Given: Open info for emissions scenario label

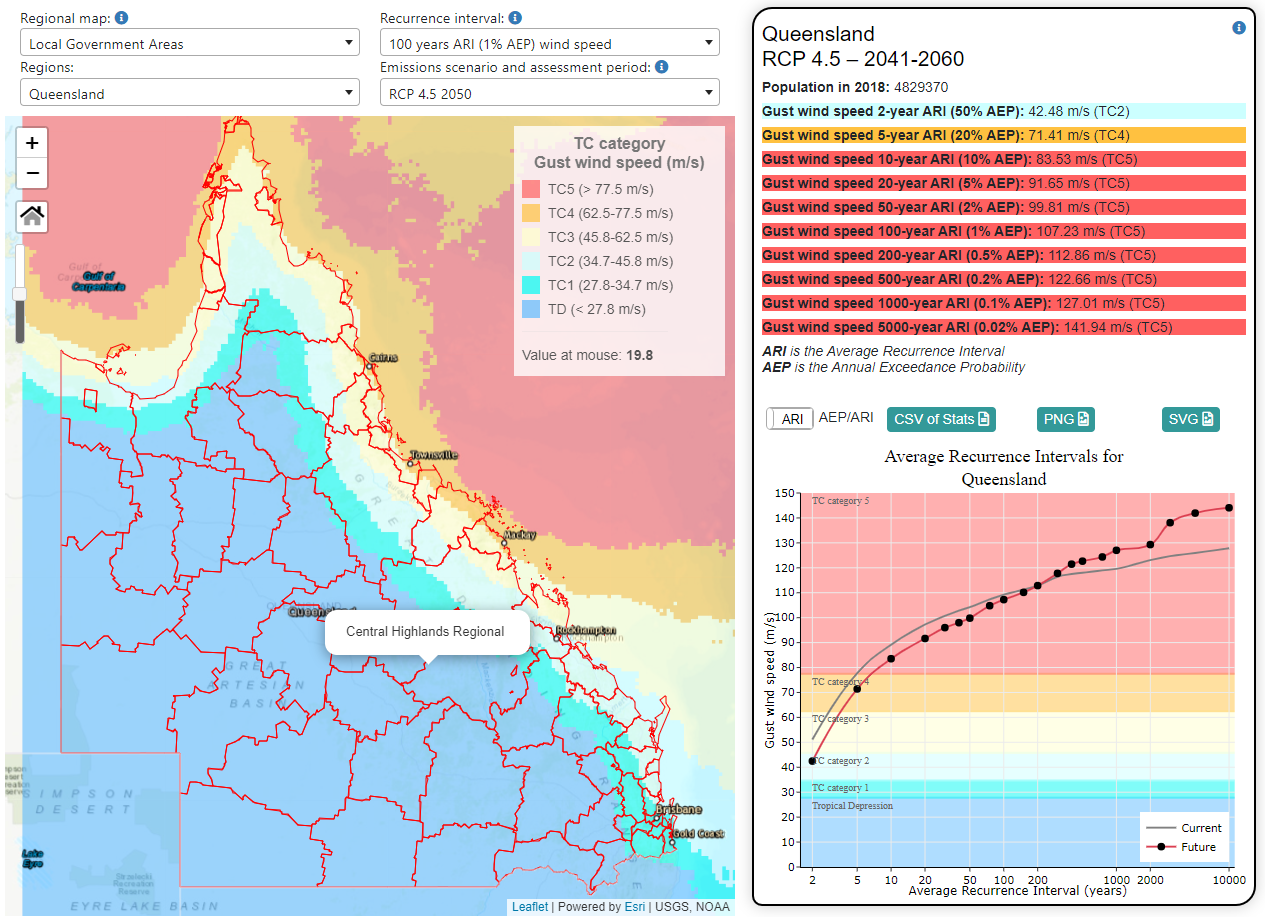Looking at the screenshot, I should point(661,67).
